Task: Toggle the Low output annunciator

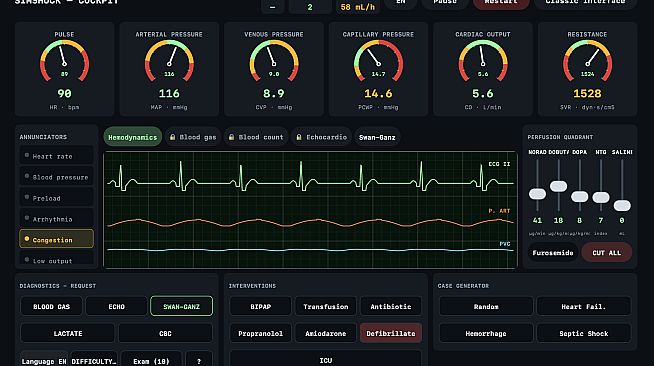Action: (x=56, y=258)
